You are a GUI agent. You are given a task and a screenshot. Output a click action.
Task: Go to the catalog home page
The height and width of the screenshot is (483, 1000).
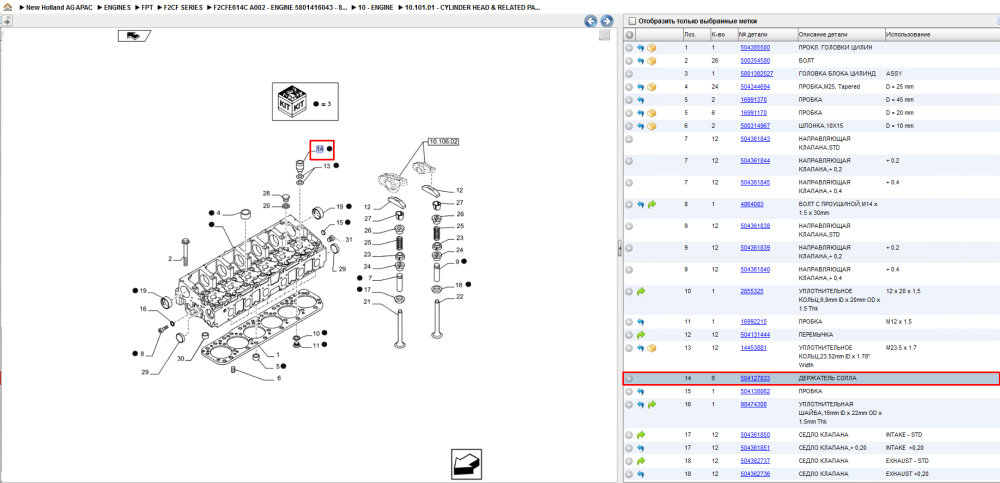8,8
